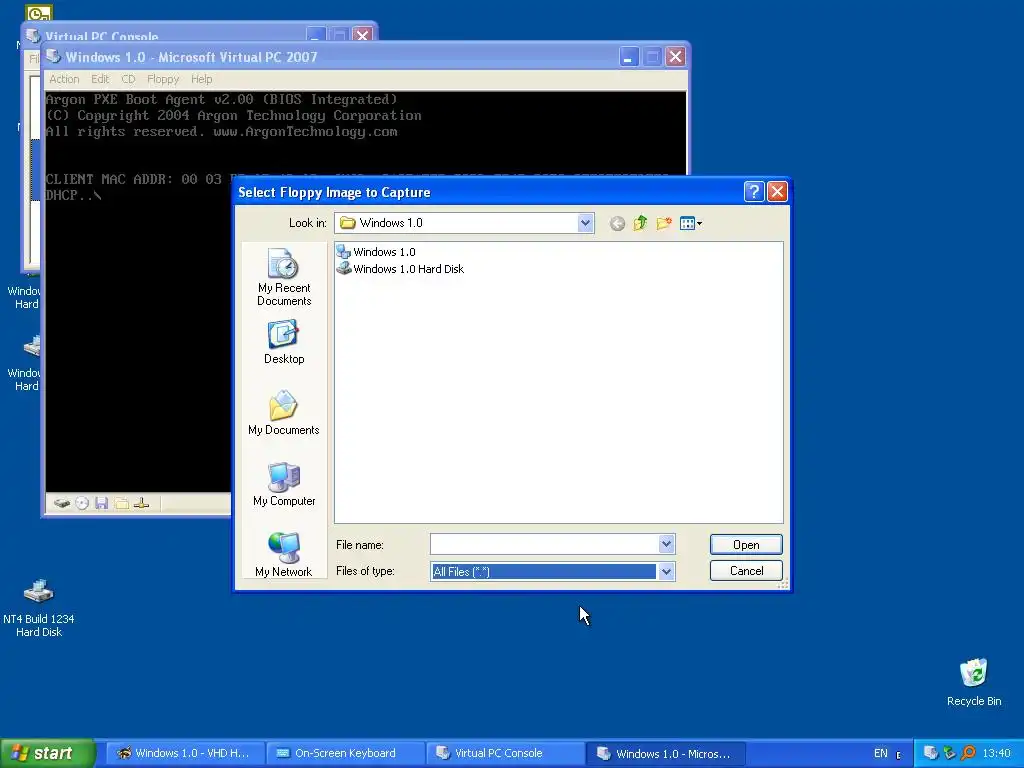This screenshot has width=1024, height=768.
Task: Click the EN language indicator in taskbar
Action: pos(880,753)
